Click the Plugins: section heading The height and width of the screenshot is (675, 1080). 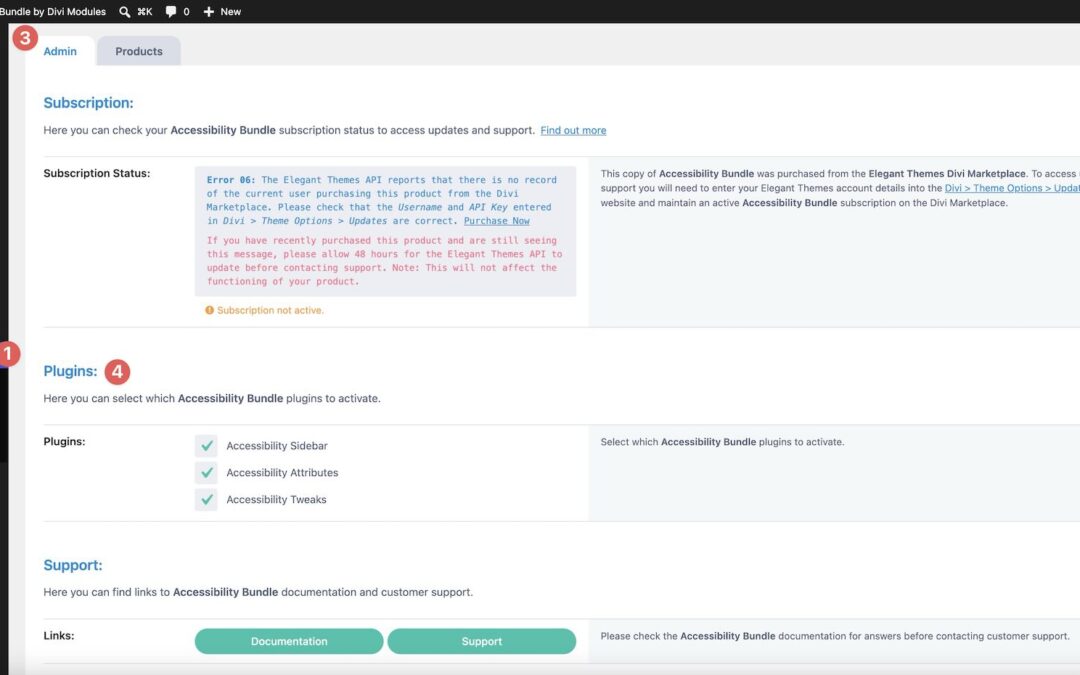click(x=70, y=371)
